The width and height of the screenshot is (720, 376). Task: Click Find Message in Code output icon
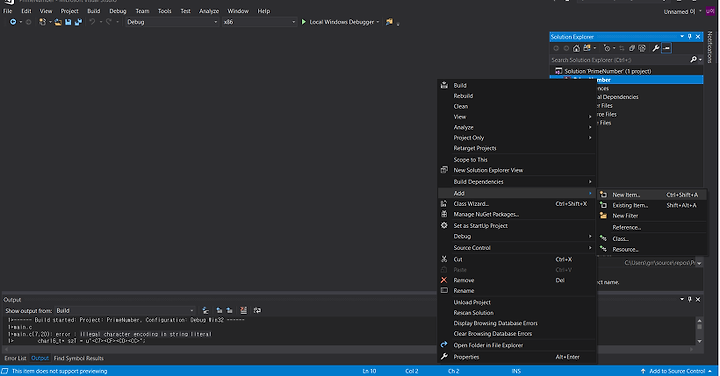point(206,311)
